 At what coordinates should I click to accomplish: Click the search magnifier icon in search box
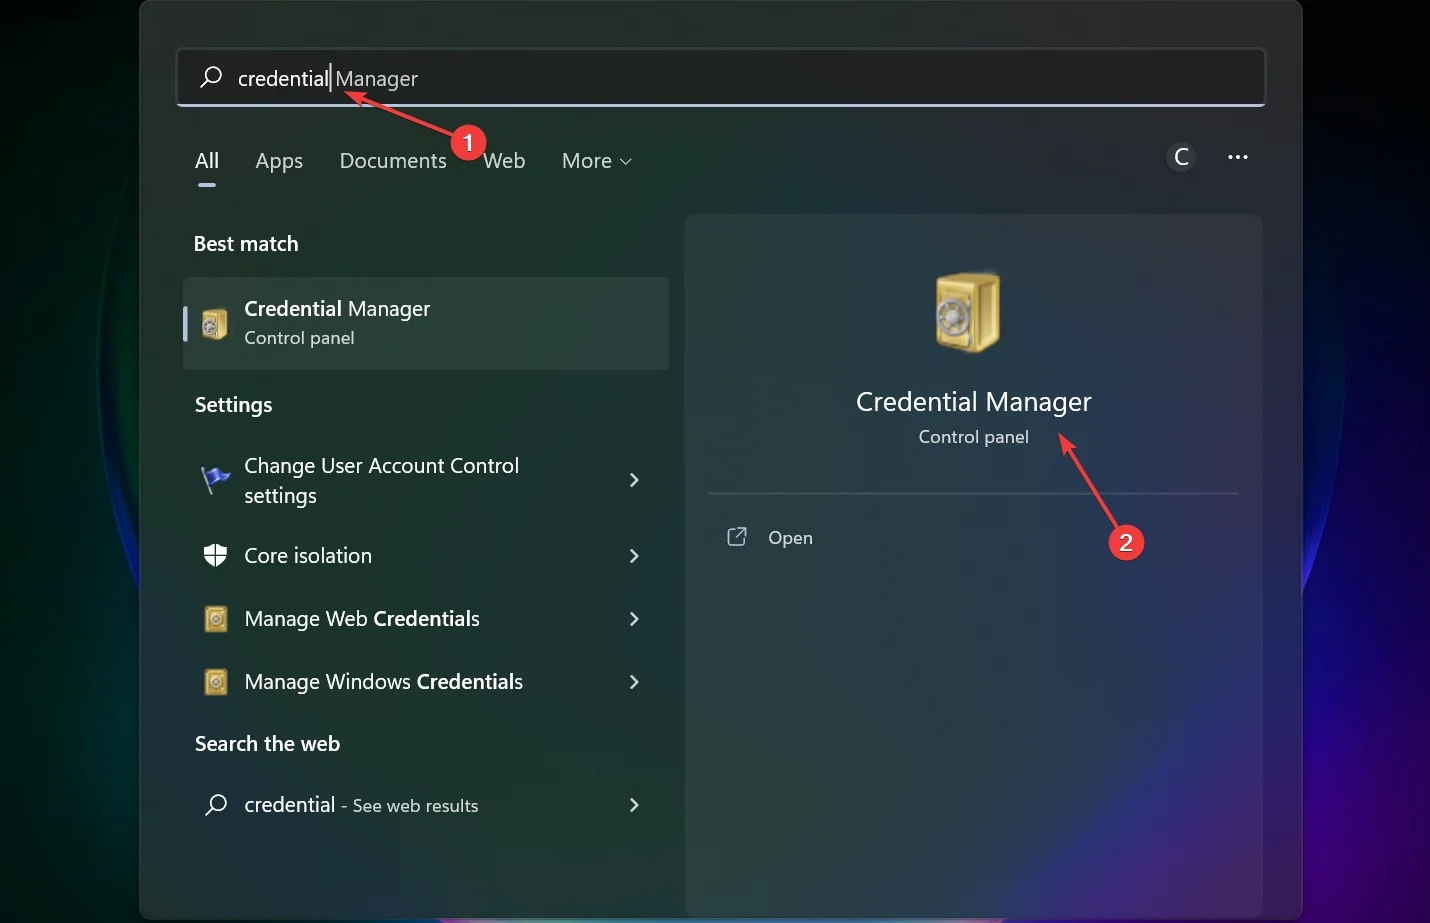pyautogui.click(x=211, y=77)
